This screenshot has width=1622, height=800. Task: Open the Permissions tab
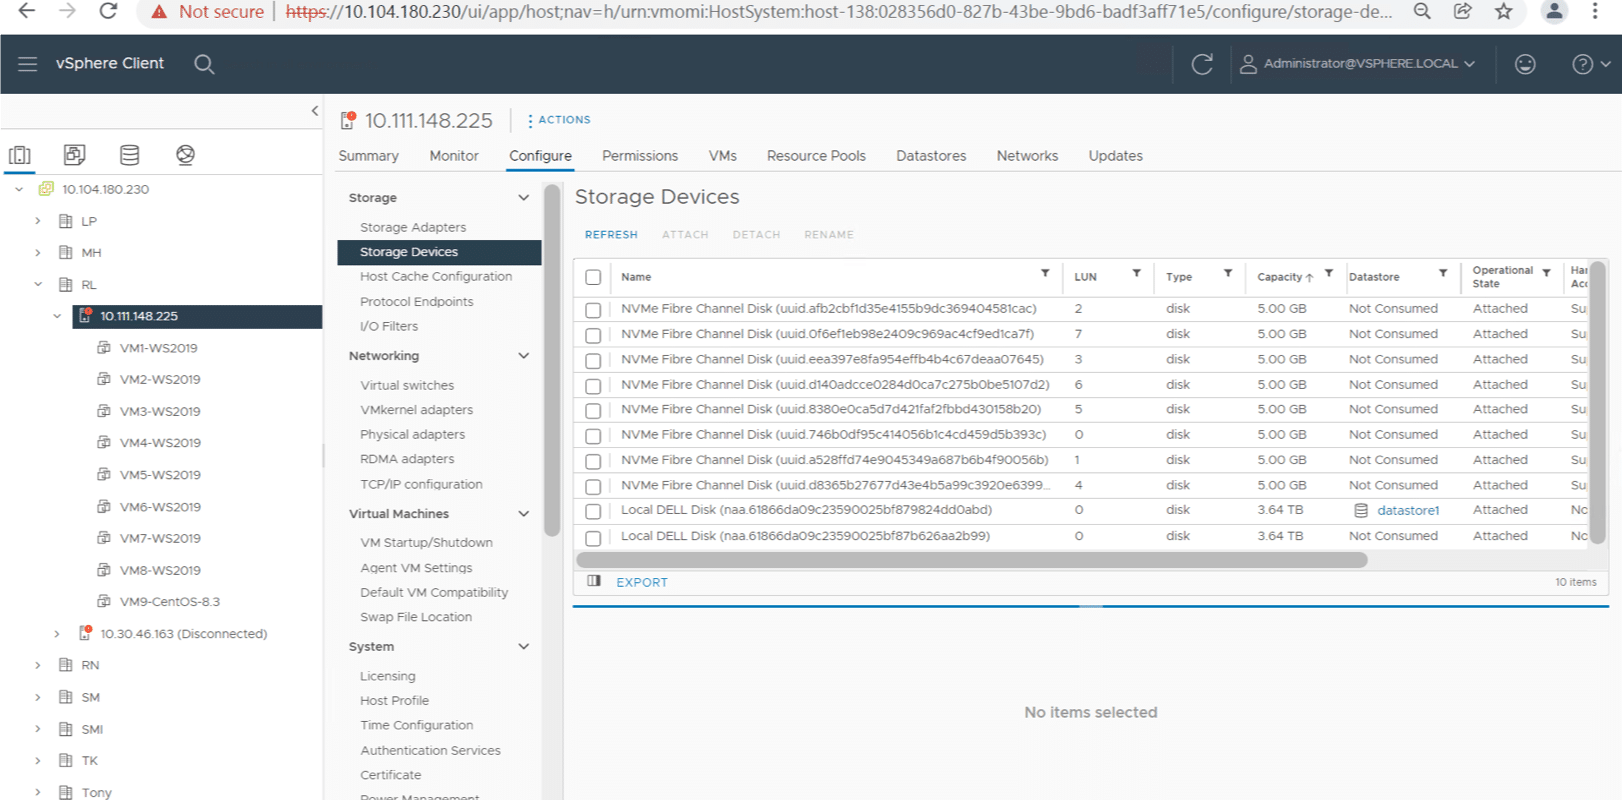[640, 156]
